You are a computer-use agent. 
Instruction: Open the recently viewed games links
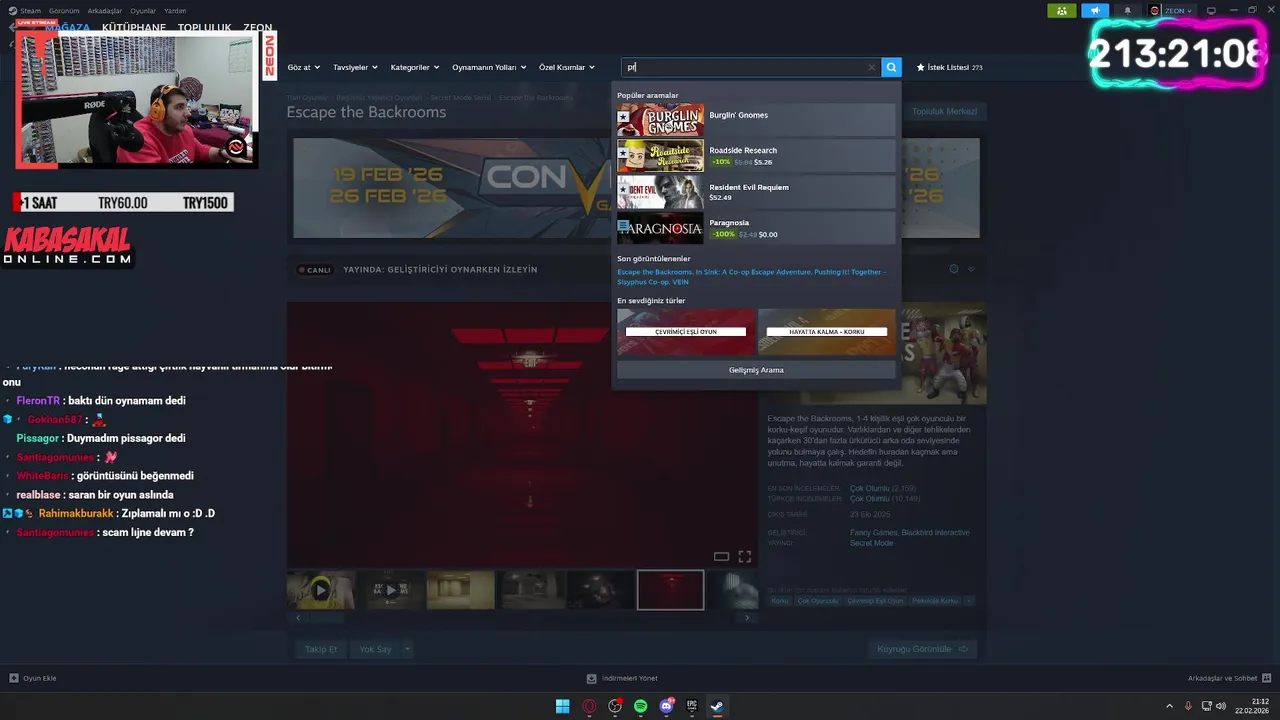pos(751,276)
